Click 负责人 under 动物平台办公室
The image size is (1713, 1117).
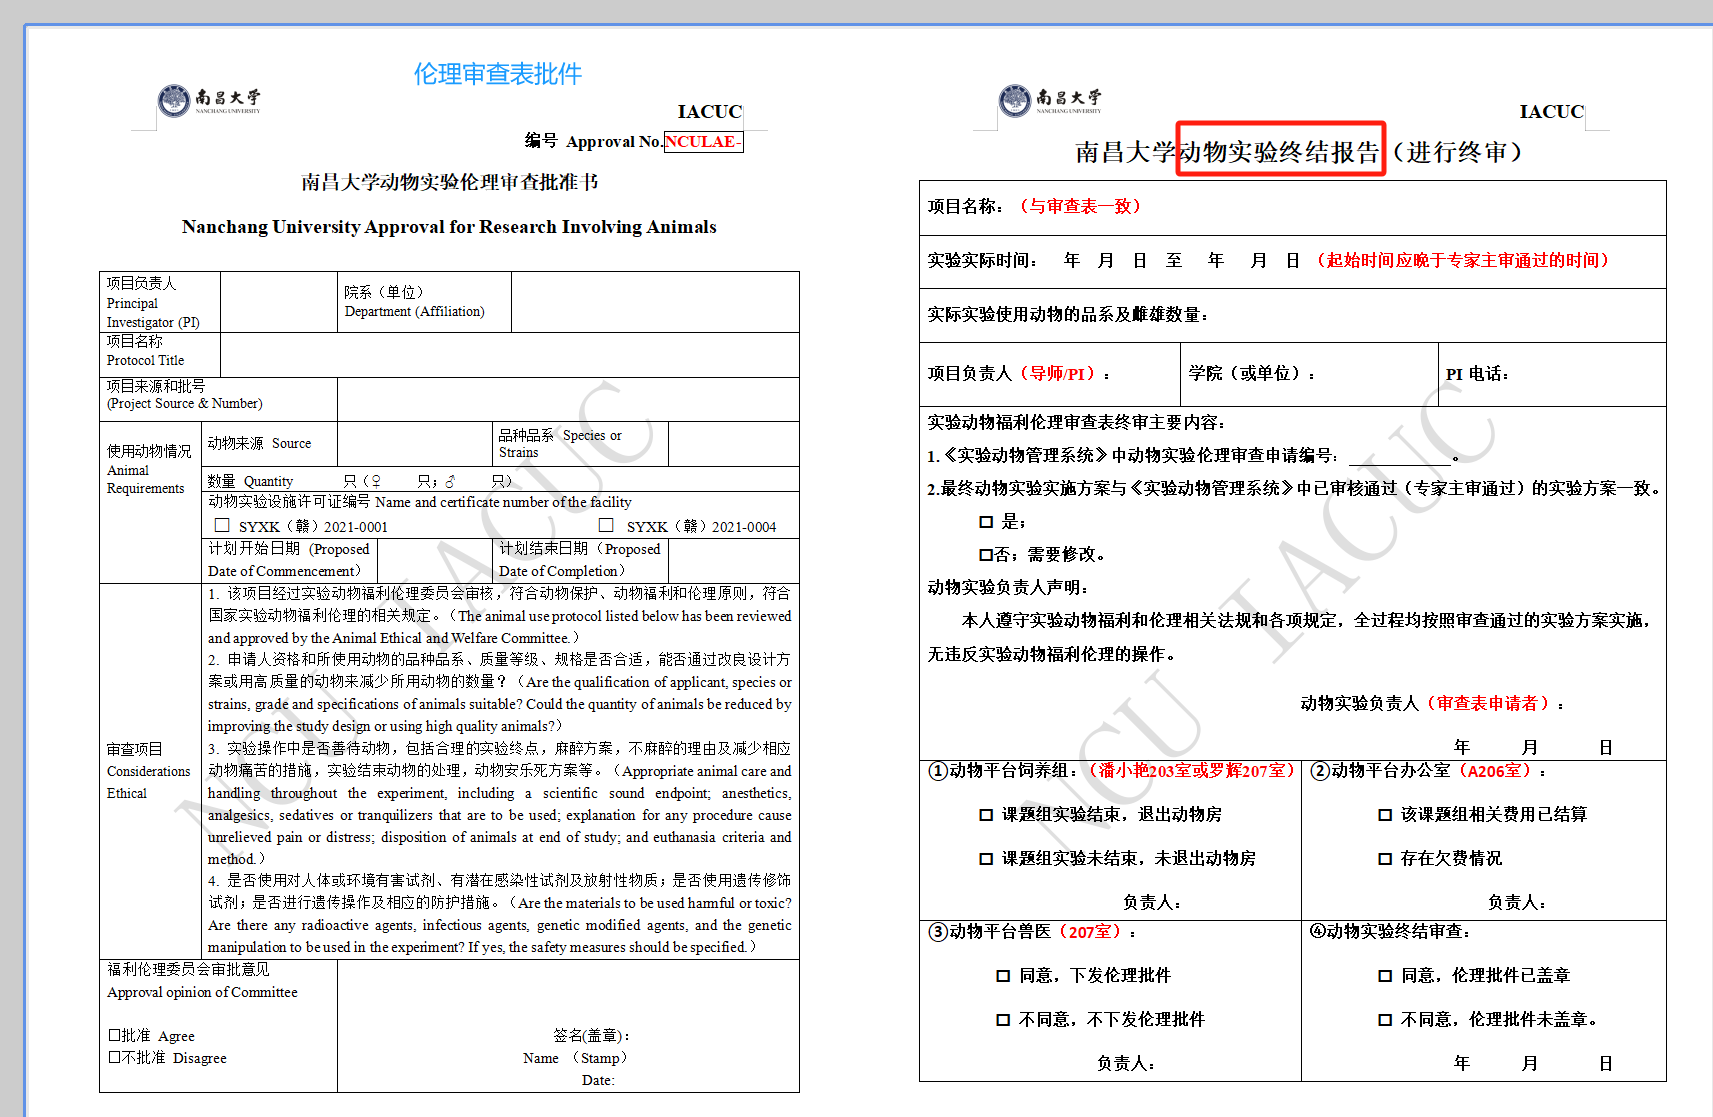click(1517, 903)
